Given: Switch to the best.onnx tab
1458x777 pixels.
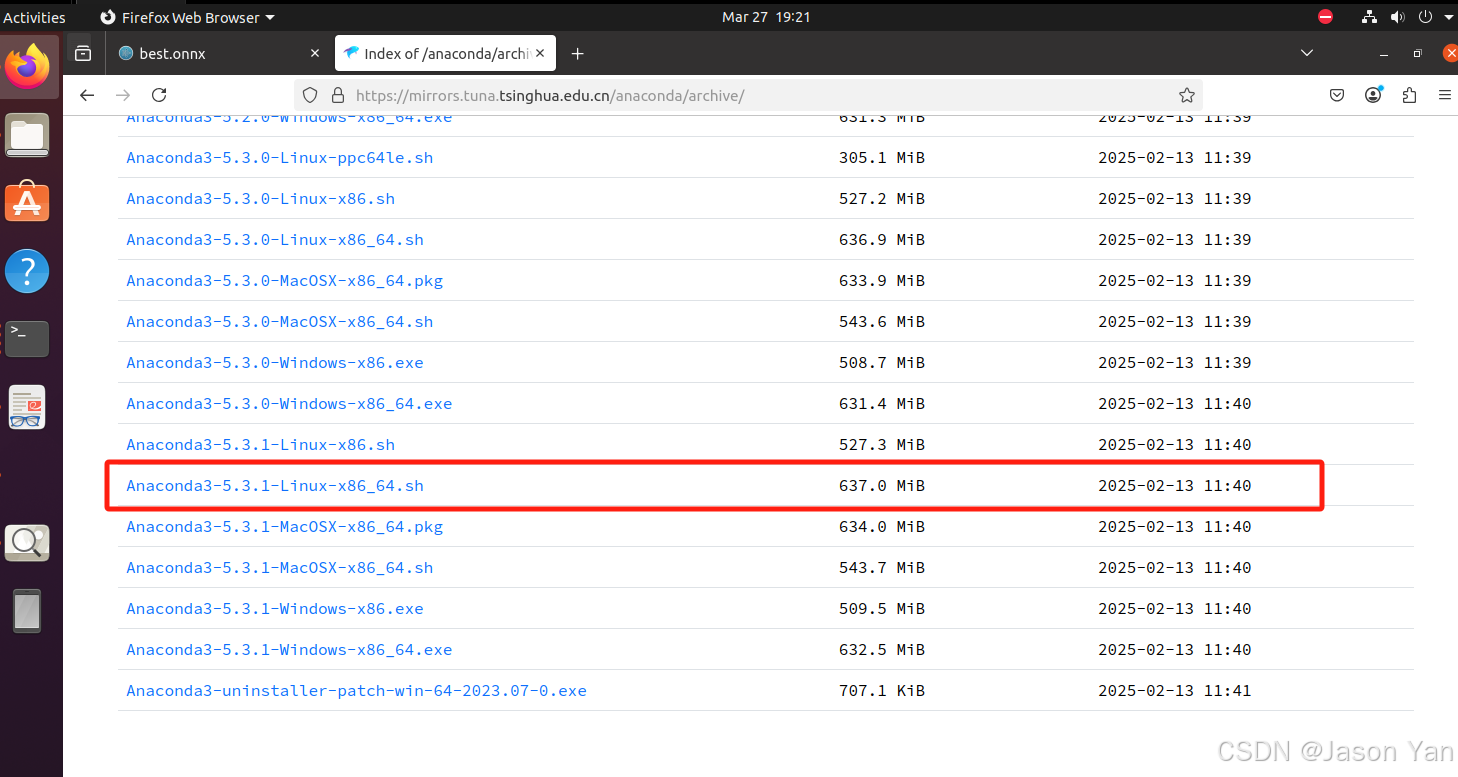Looking at the screenshot, I should pos(218,54).
